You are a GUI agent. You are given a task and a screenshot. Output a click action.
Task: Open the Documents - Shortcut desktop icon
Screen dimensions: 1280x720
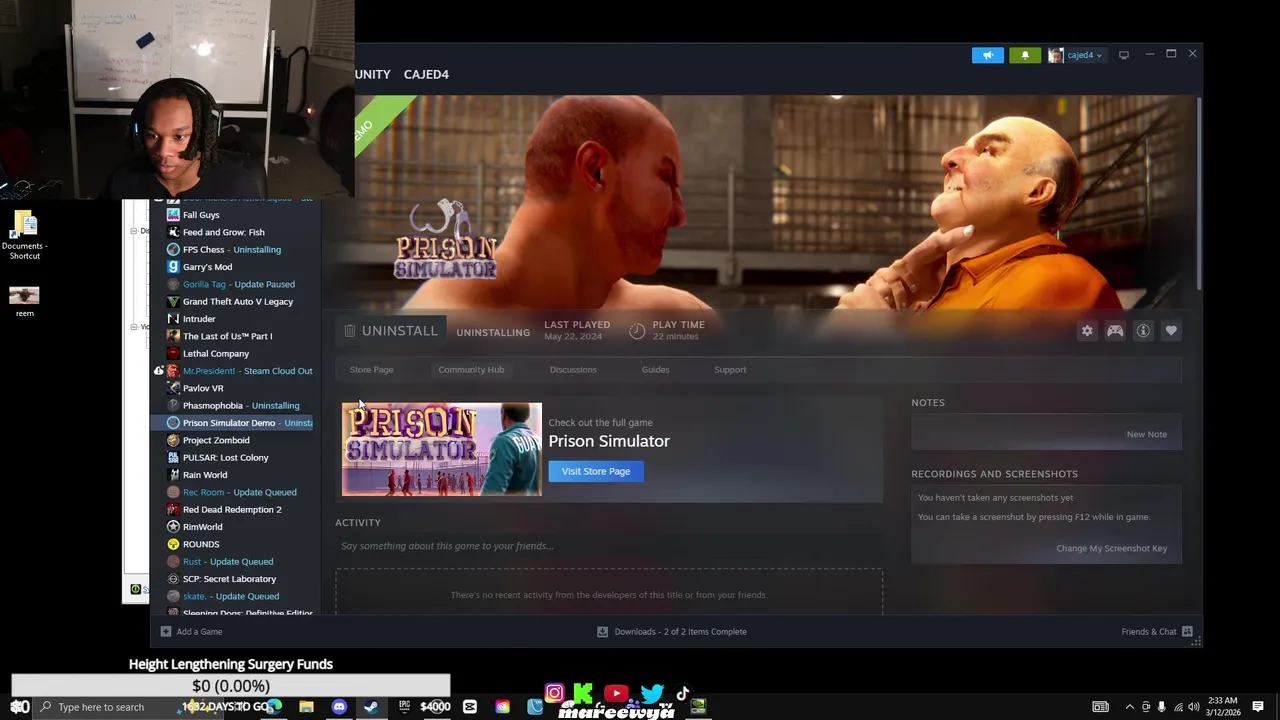click(24, 235)
